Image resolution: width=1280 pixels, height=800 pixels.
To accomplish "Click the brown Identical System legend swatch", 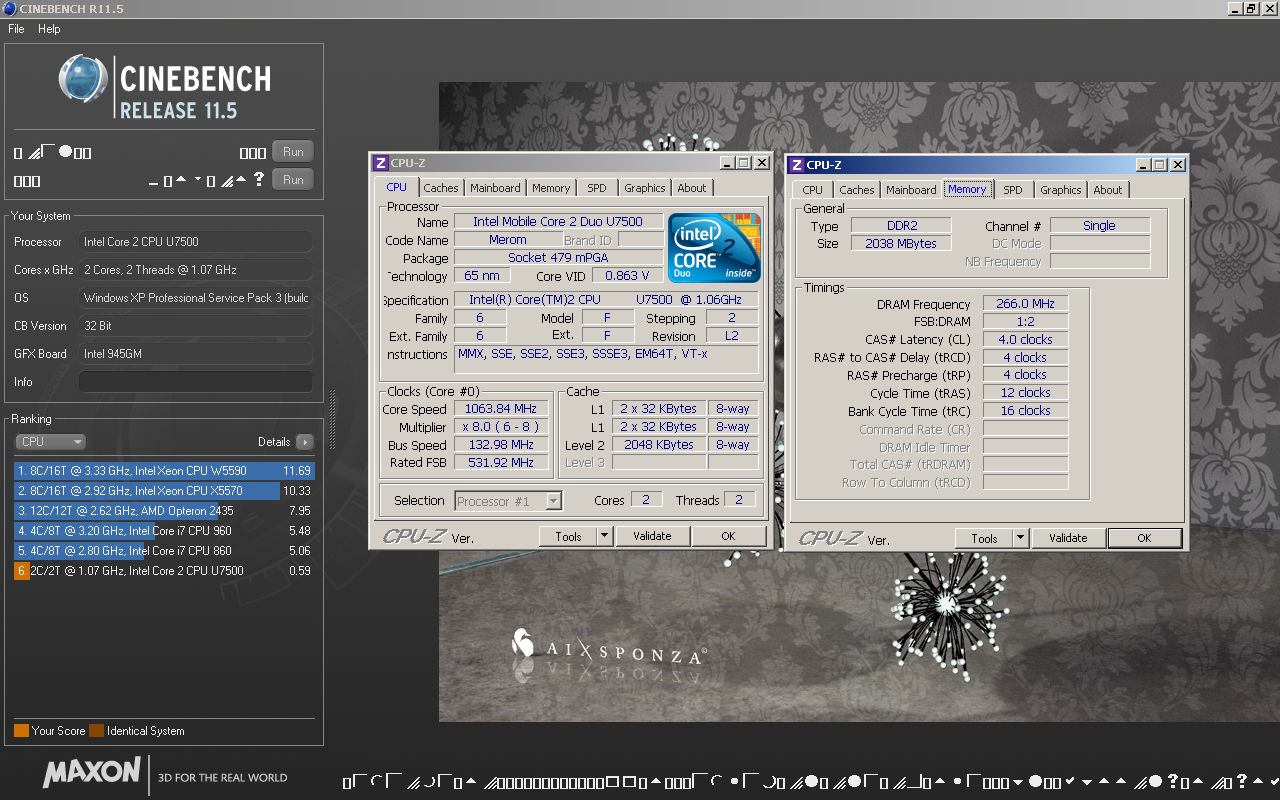I will (96, 731).
